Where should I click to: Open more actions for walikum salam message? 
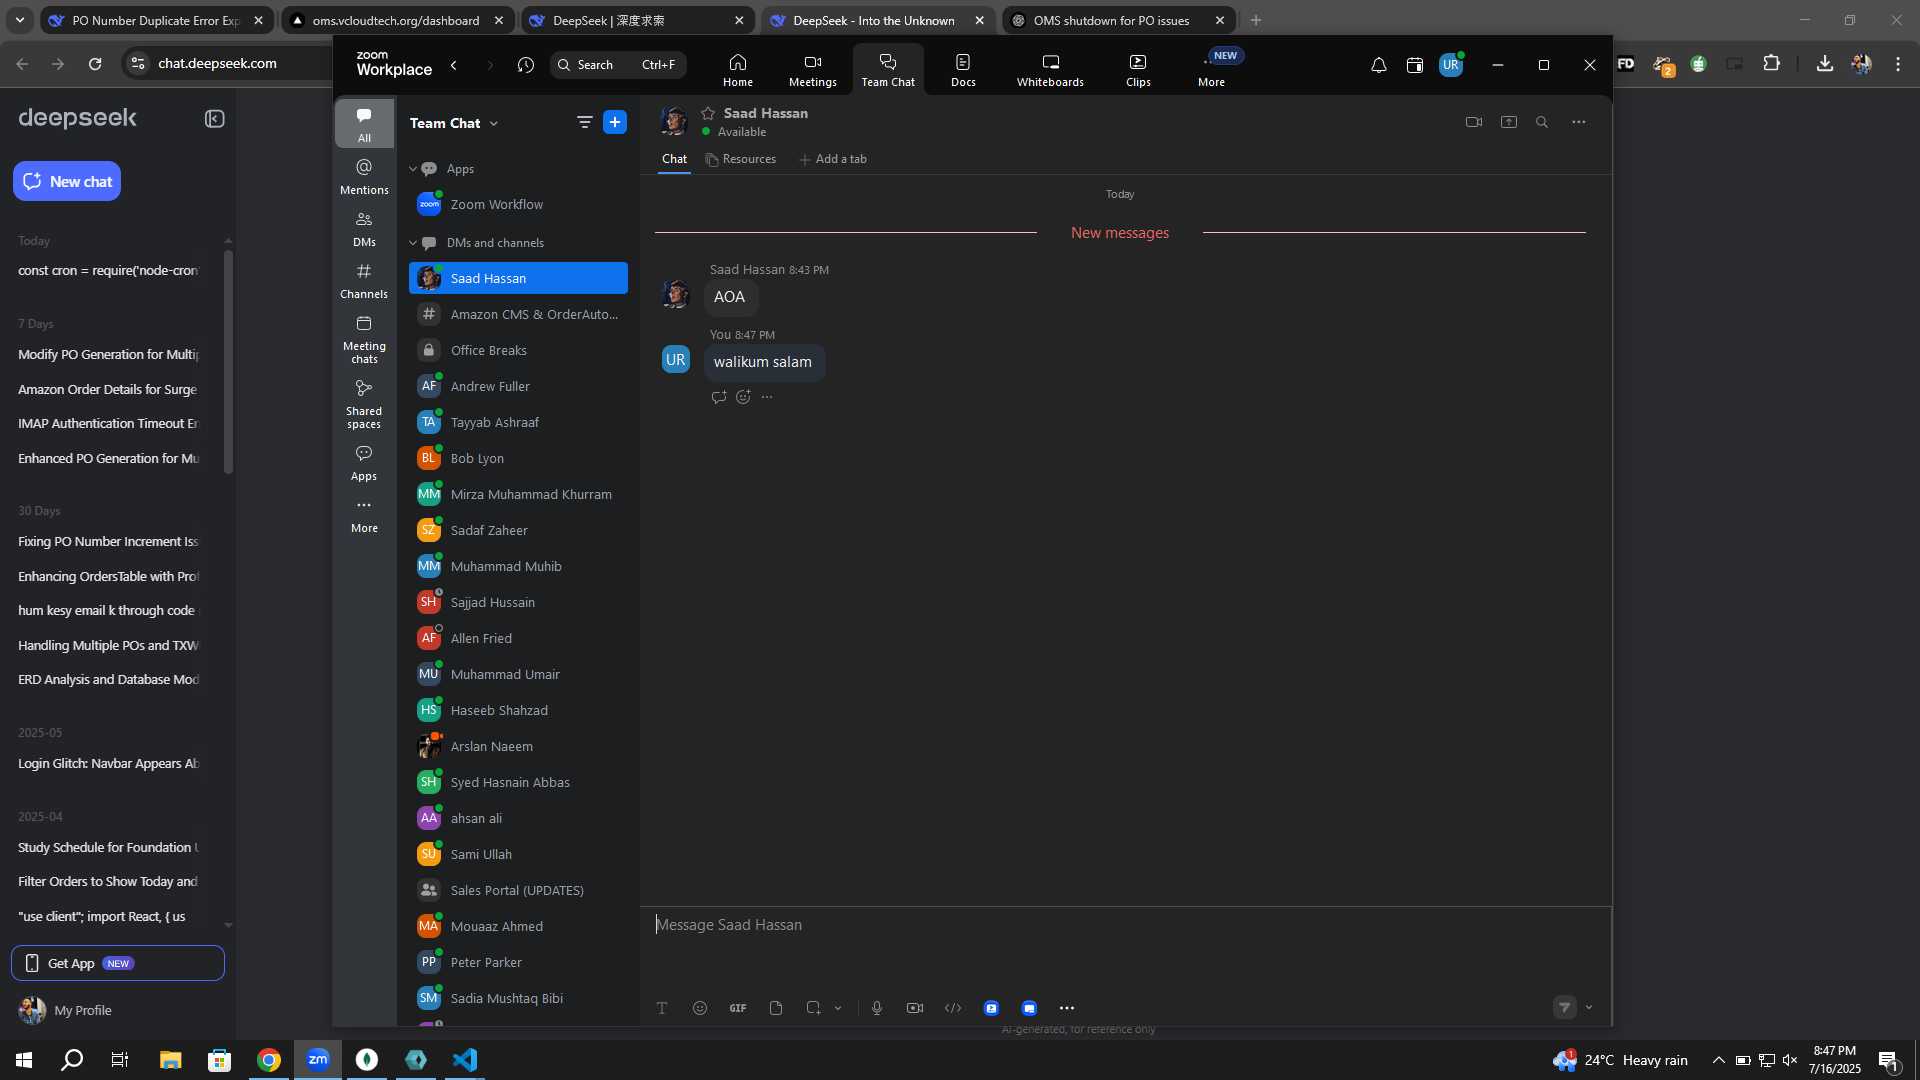767,397
